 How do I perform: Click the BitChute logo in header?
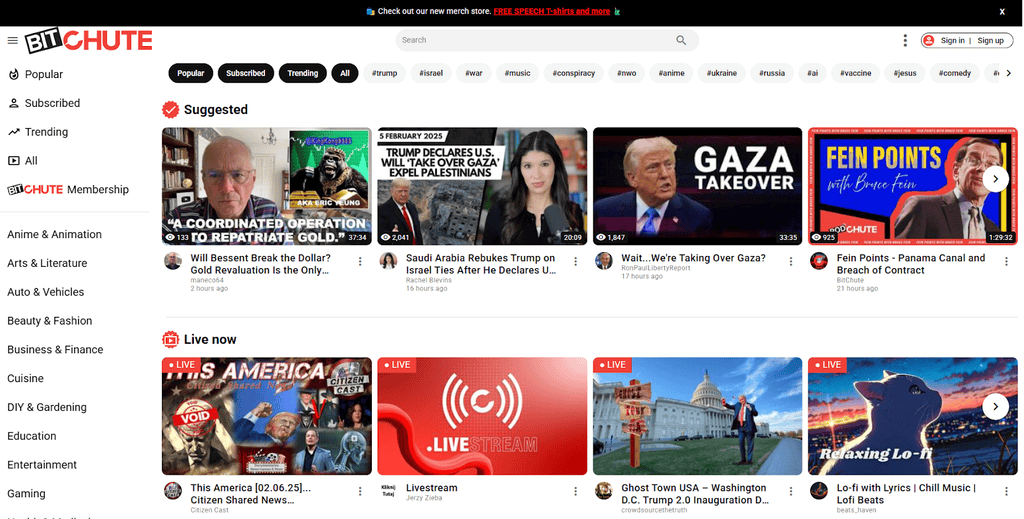point(88,41)
